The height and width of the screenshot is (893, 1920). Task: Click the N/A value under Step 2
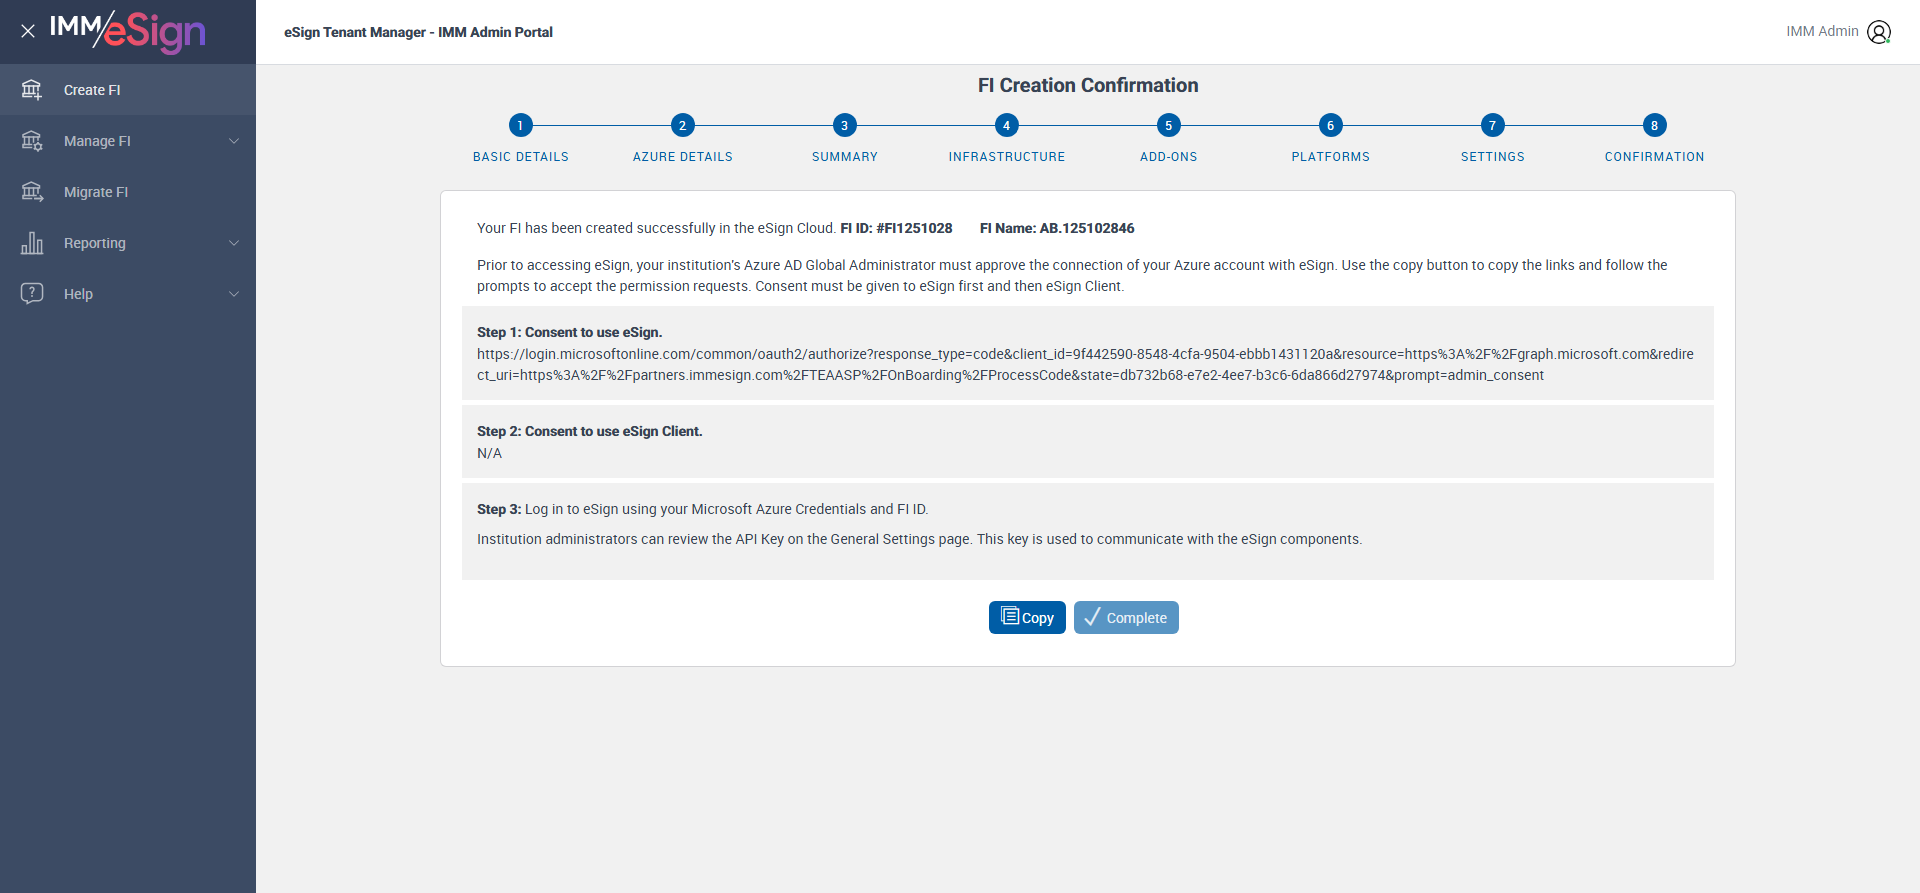pyautogui.click(x=489, y=453)
